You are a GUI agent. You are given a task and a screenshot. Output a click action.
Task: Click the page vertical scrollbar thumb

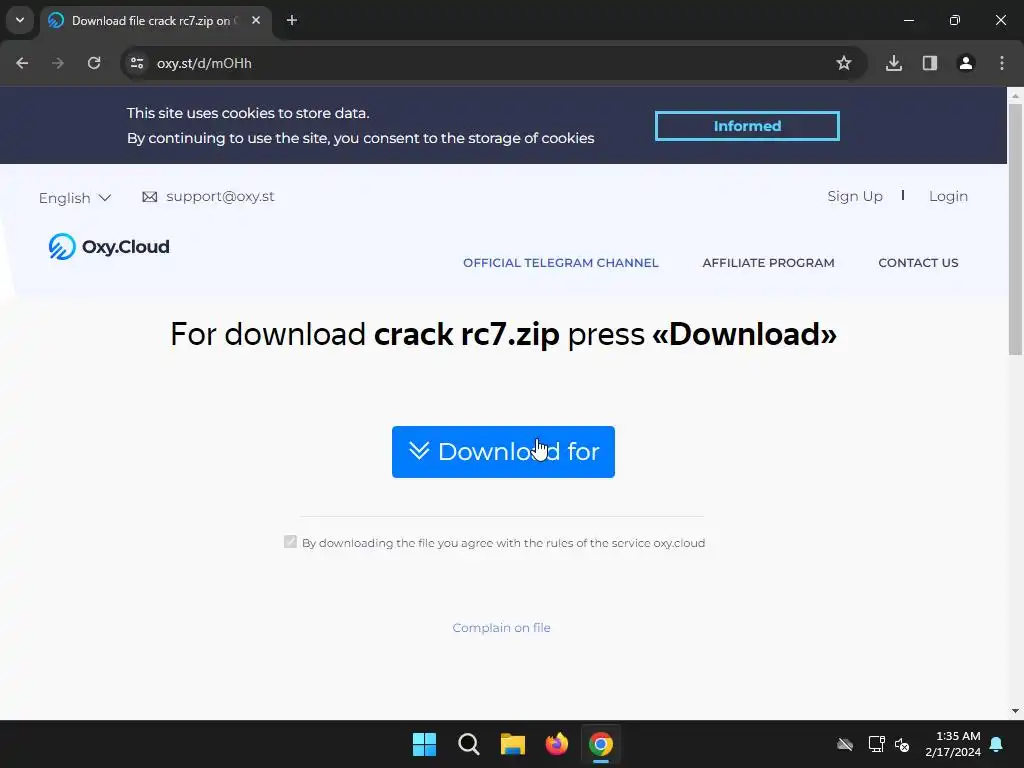(x=1015, y=229)
